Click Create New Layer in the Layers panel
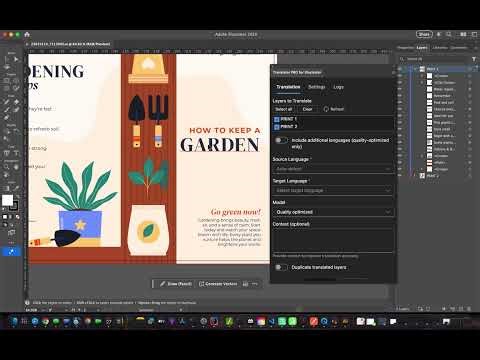 (461, 309)
